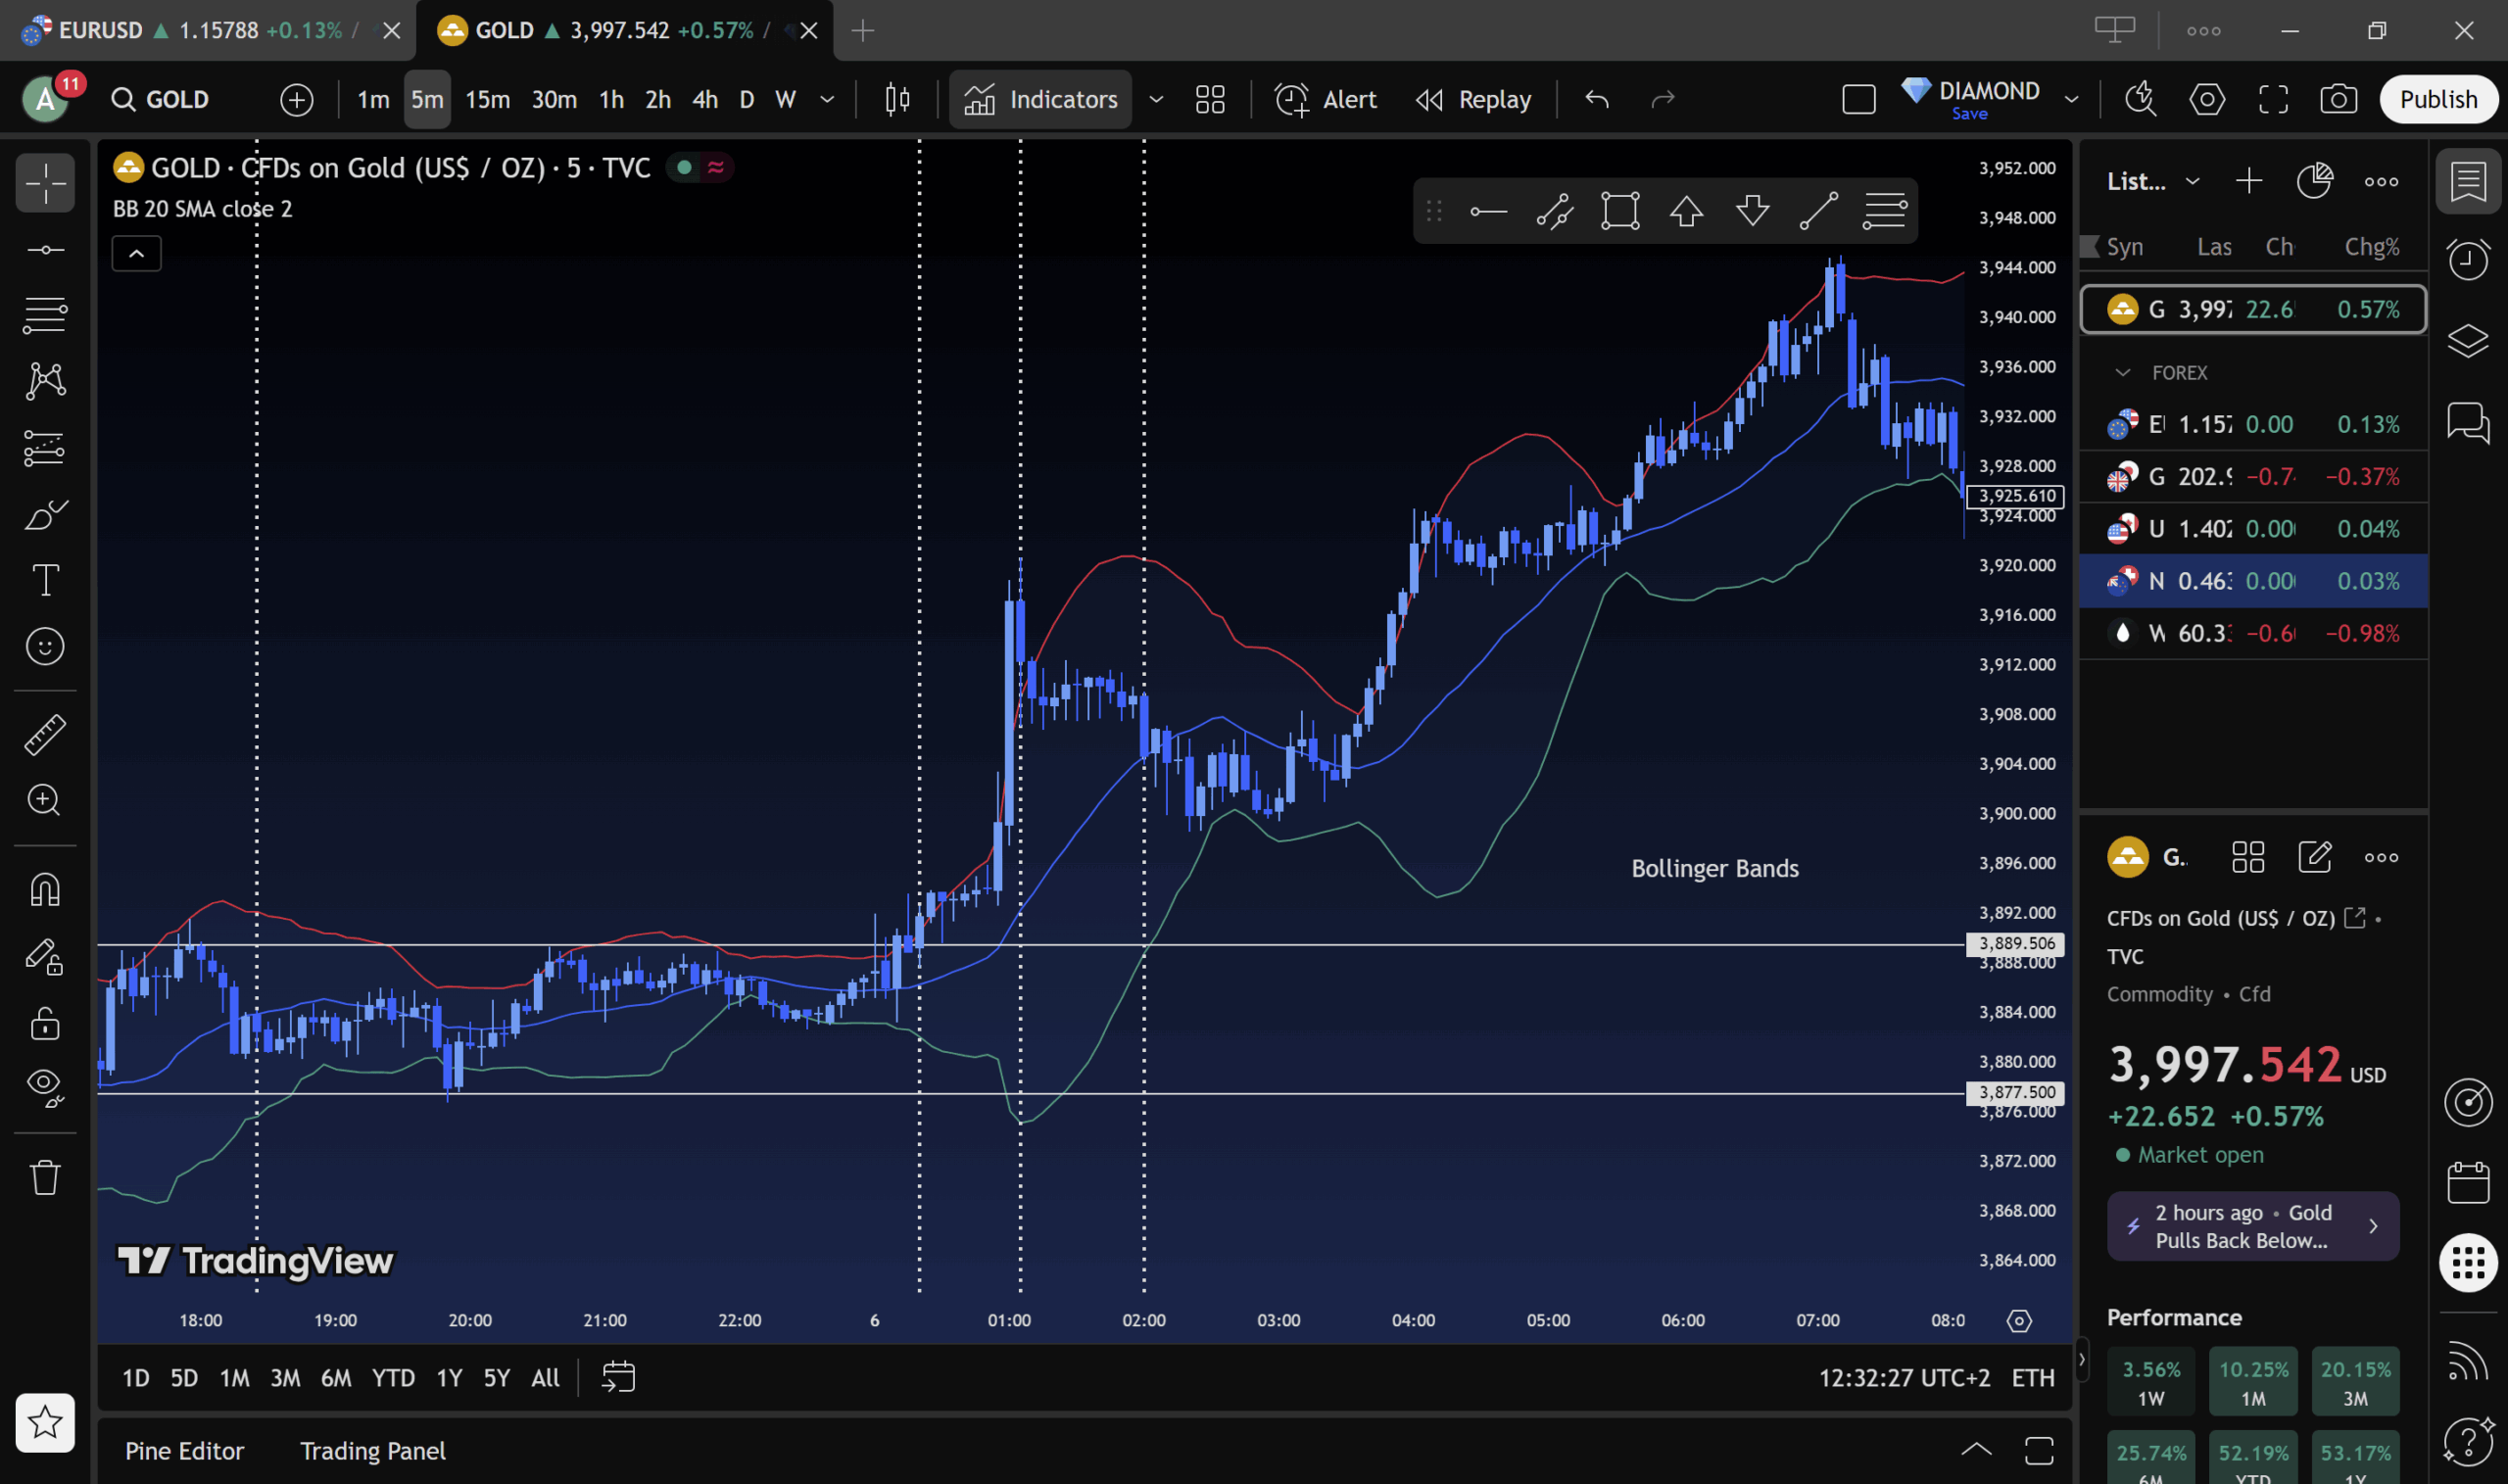The height and width of the screenshot is (1484, 2508).
Task: Click the trash can Remove objects icon
Action: coord(45,1177)
